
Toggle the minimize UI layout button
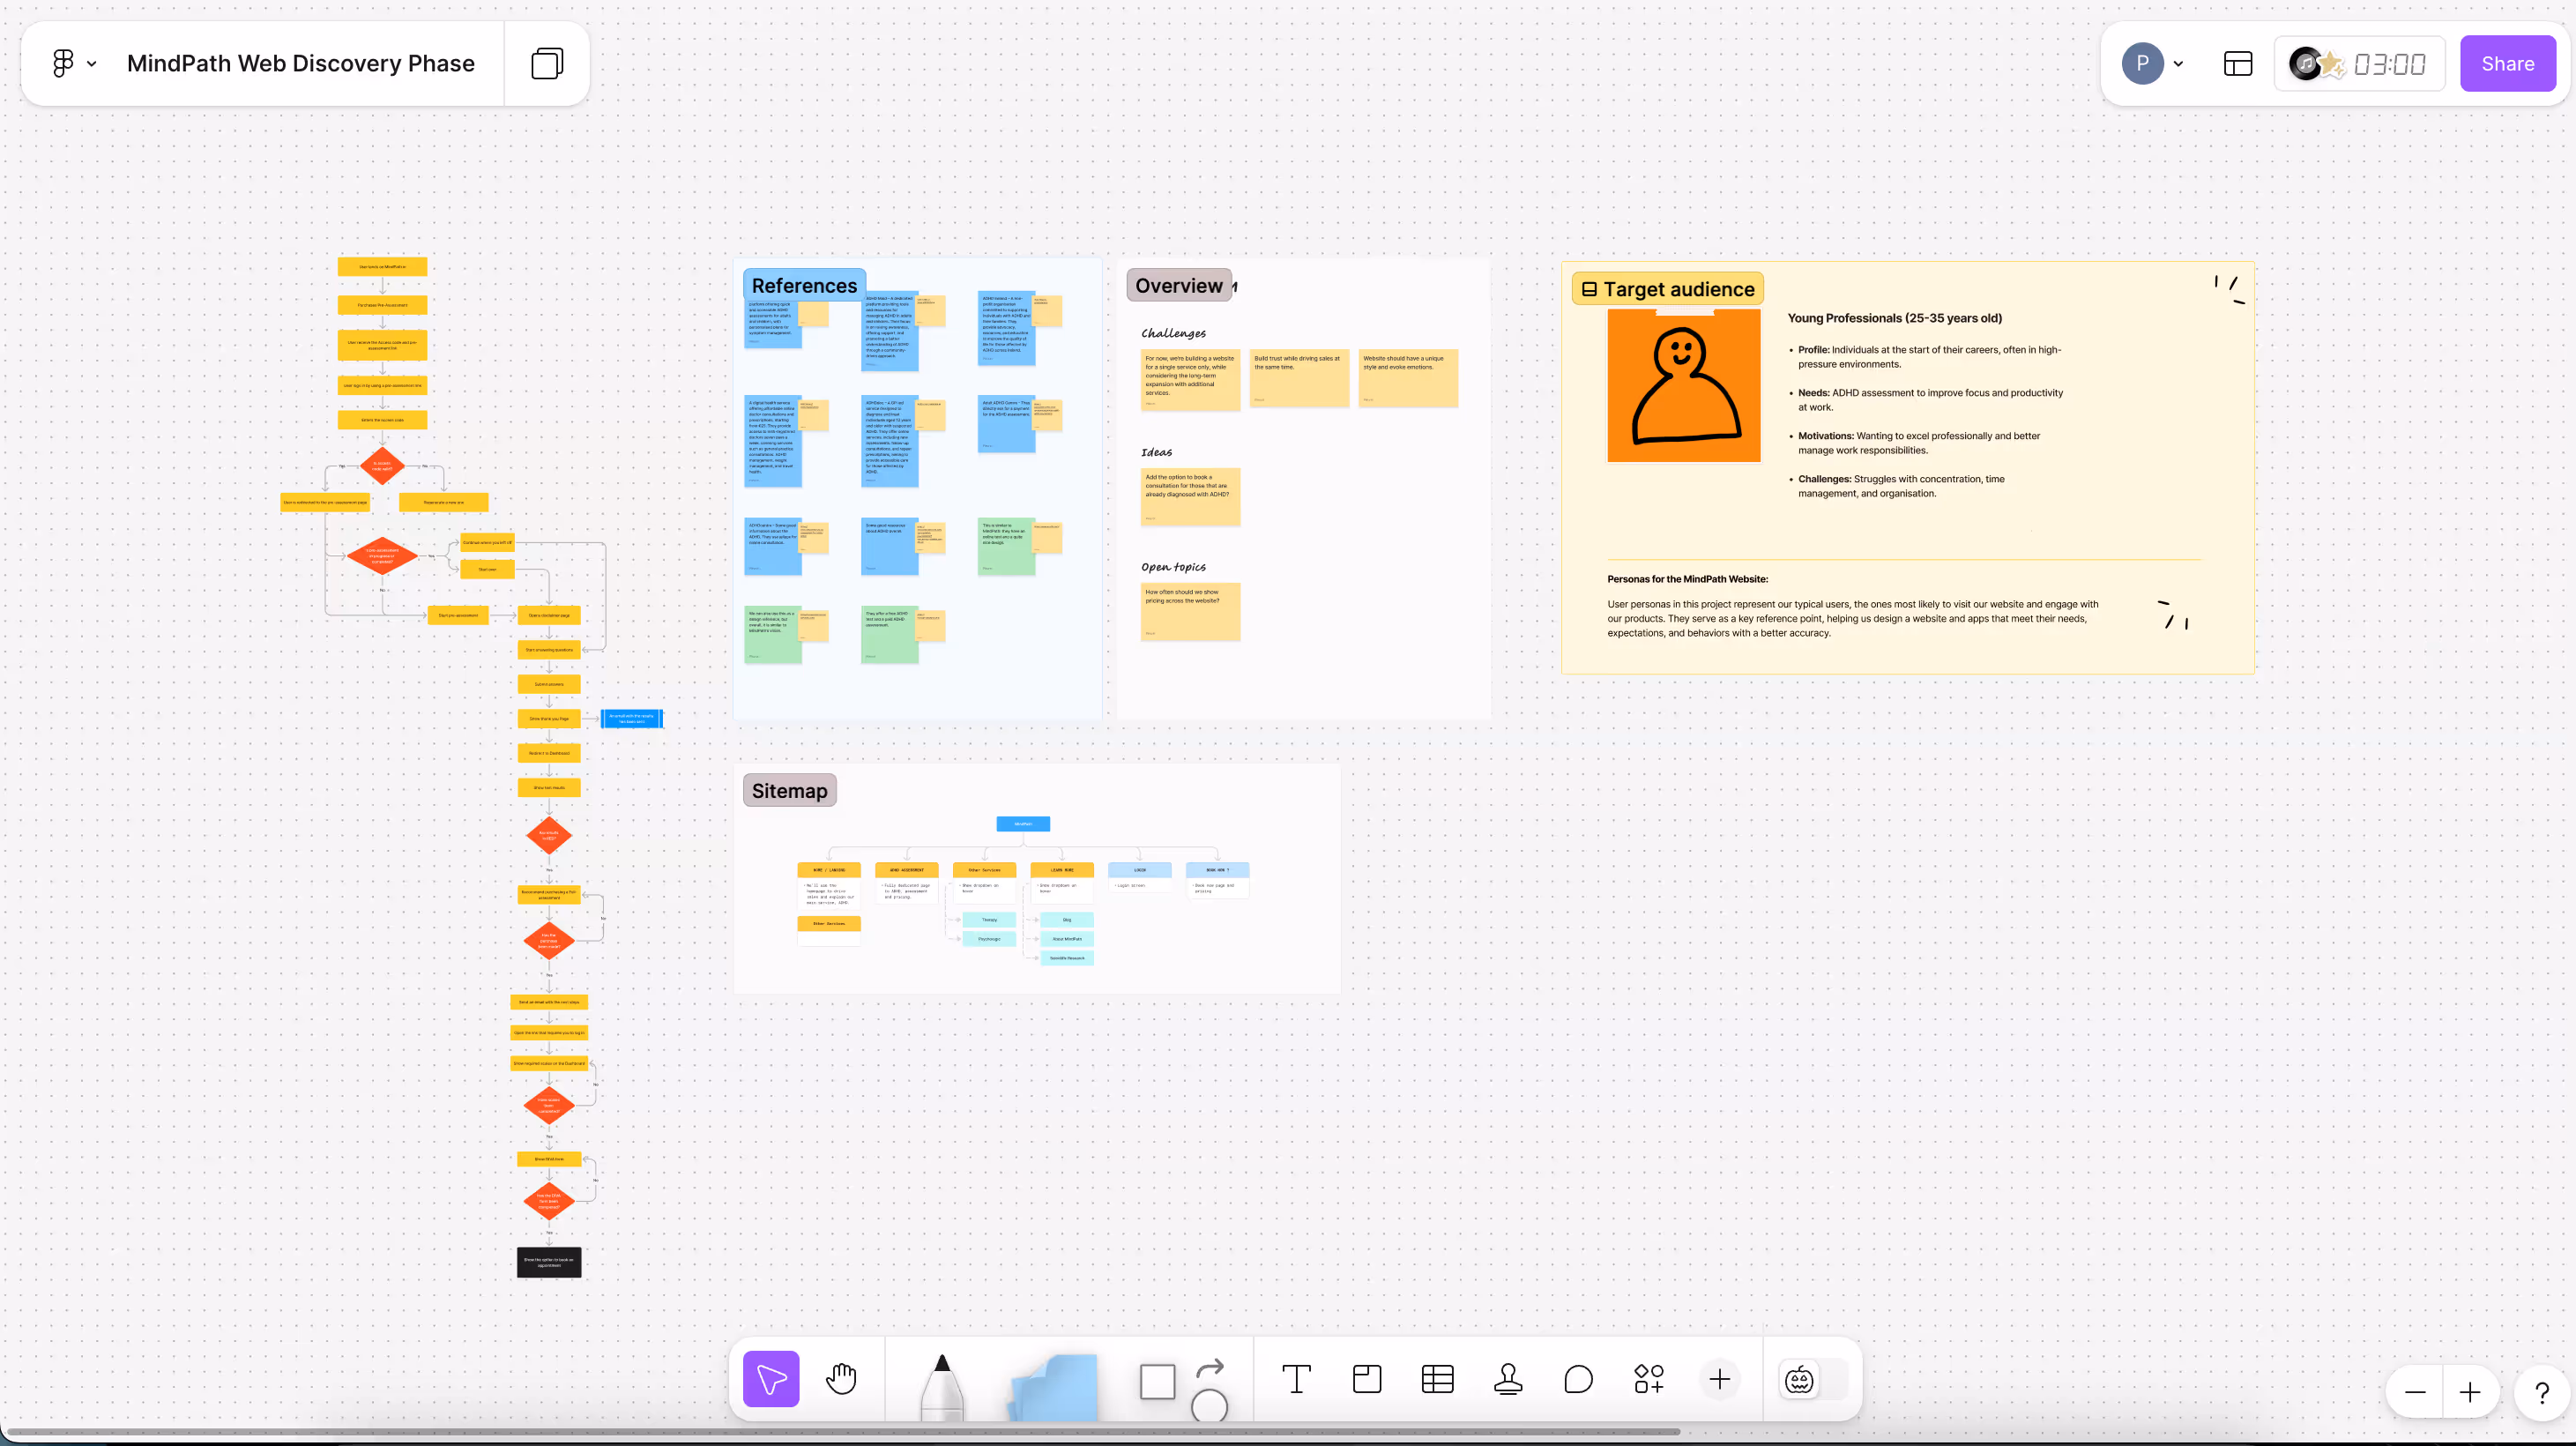click(2238, 64)
